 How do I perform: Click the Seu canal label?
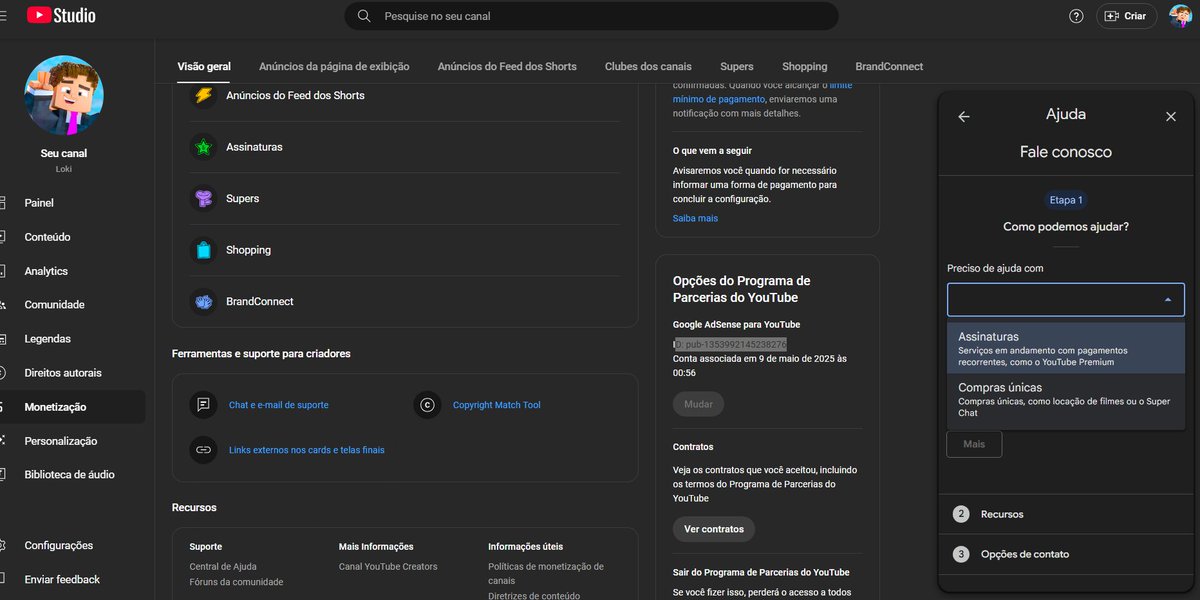click(64, 153)
